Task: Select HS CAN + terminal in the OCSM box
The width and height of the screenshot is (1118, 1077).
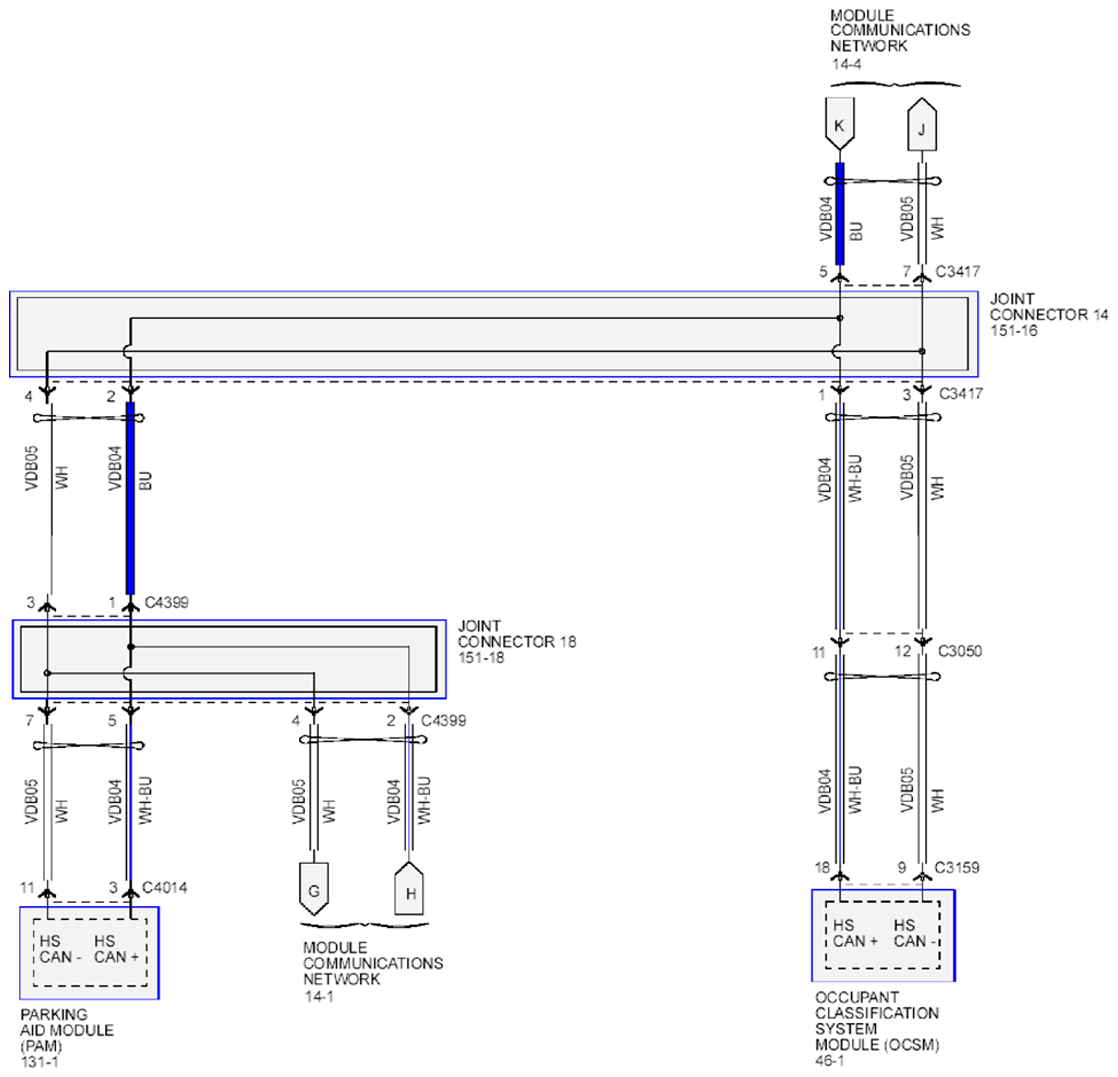Action: click(855, 933)
